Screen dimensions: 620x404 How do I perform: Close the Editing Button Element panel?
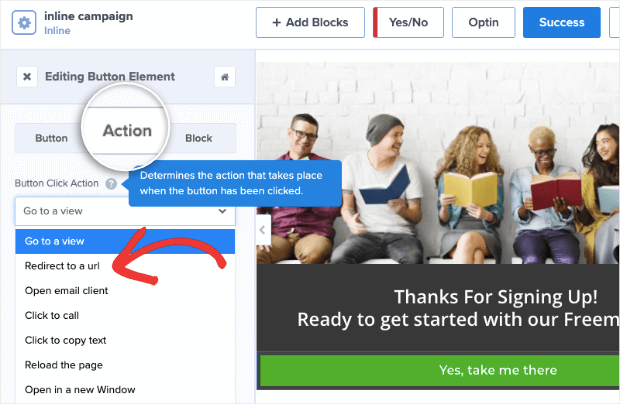pos(27,77)
